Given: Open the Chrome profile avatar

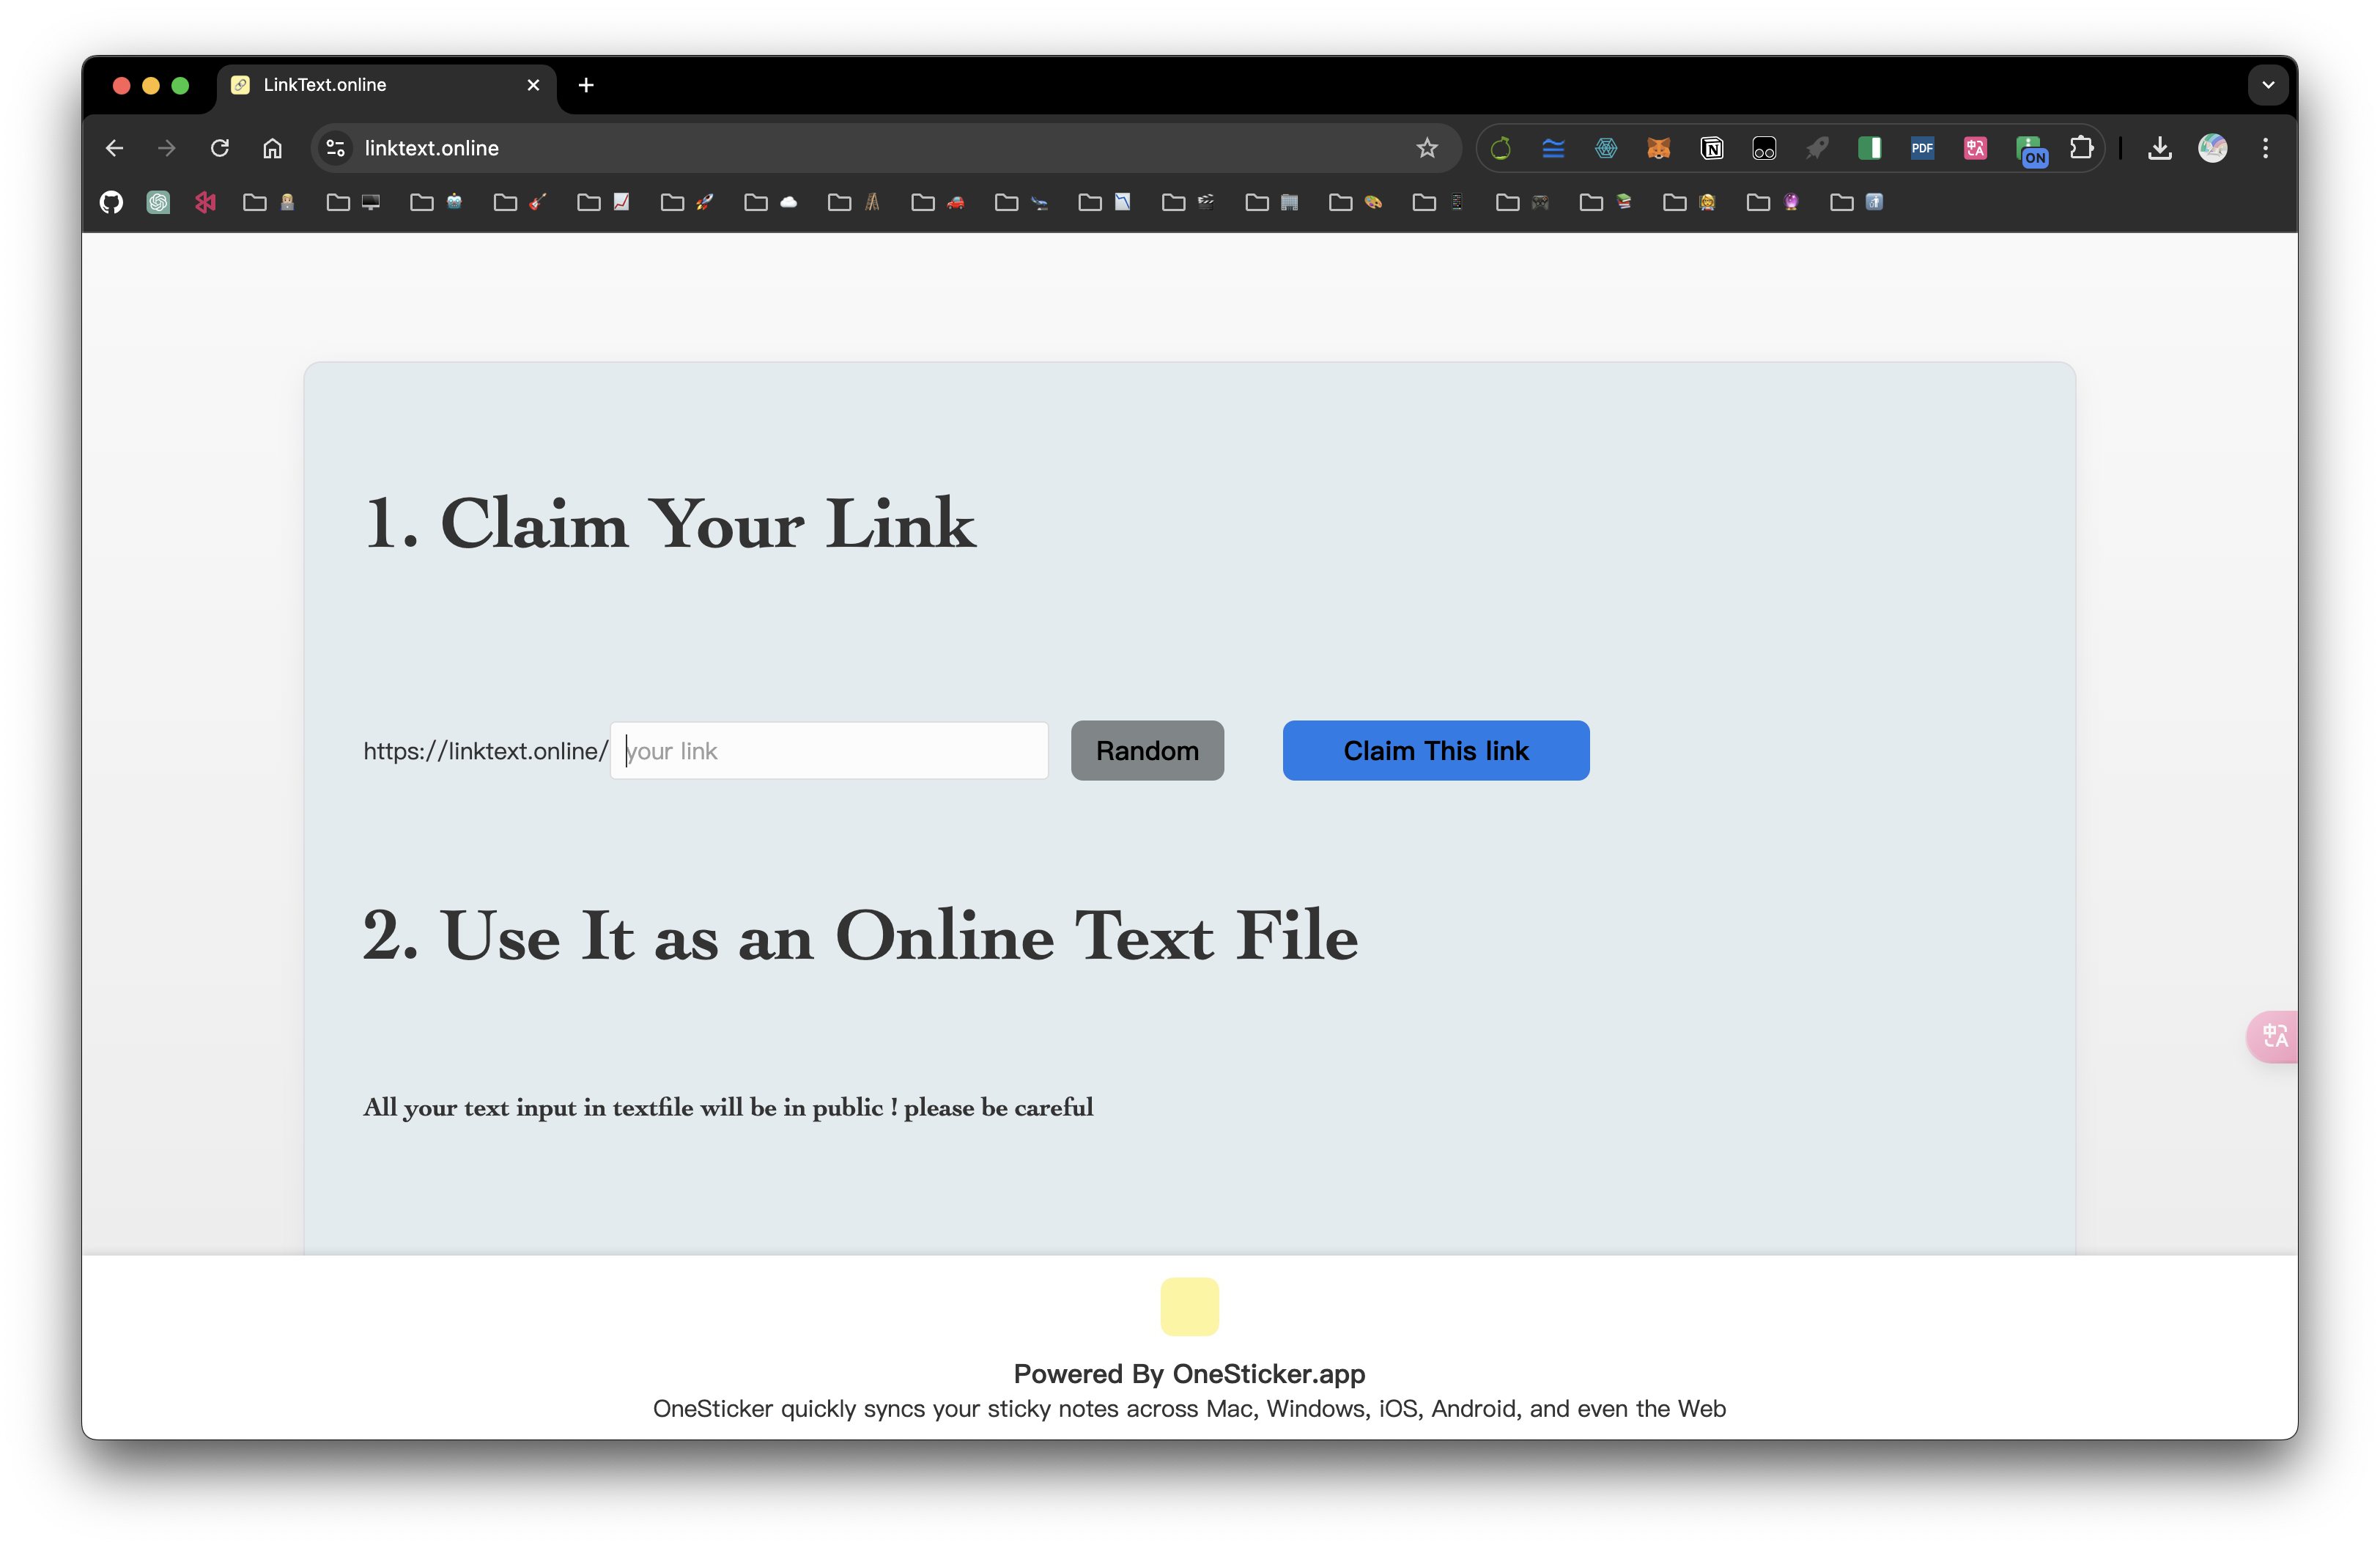Looking at the screenshot, I should point(2213,148).
